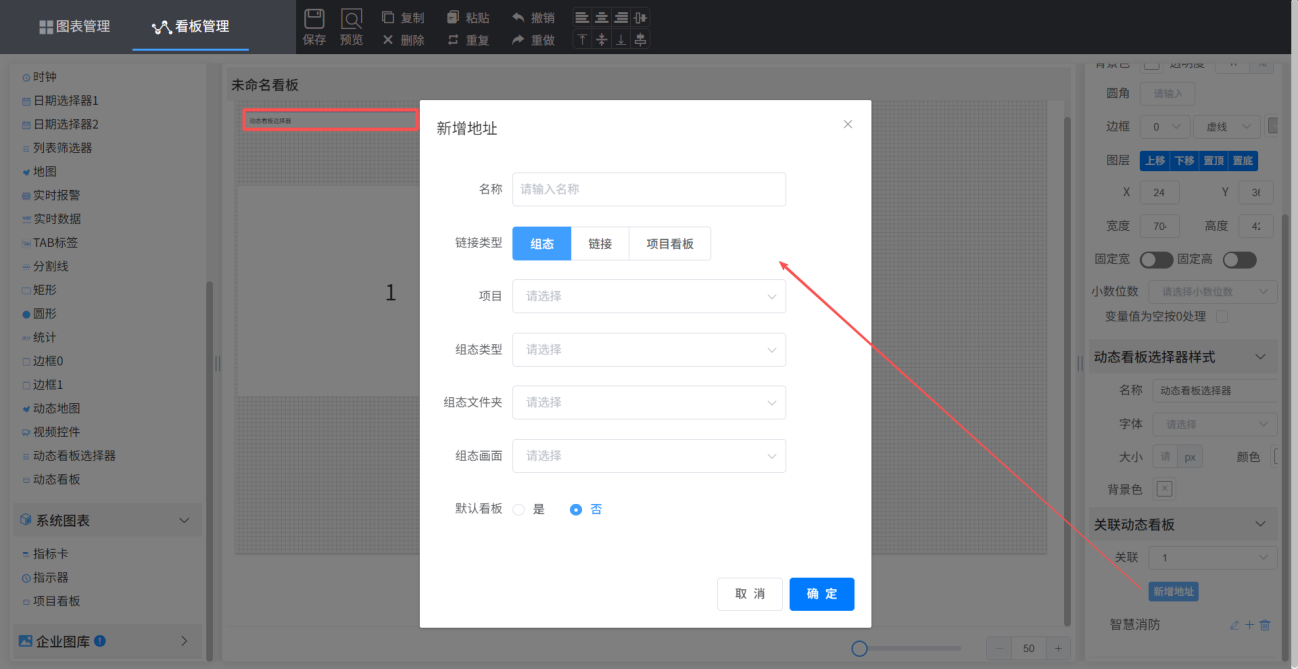Viewport: 1298px width, 669px height.
Task: Click the Undo (撤销) arrow icon
Action: point(518,18)
